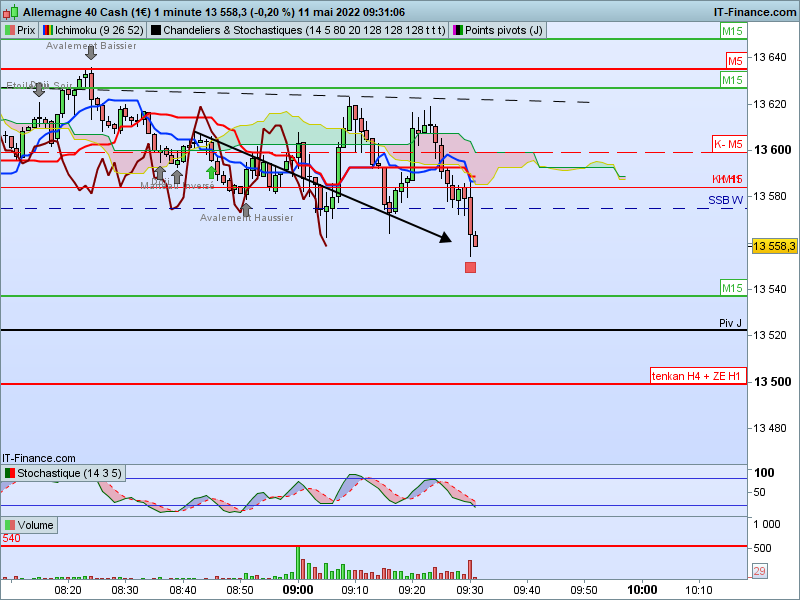
Task: Click the green up arrow signal marker
Action: click(x=211, y=172)
